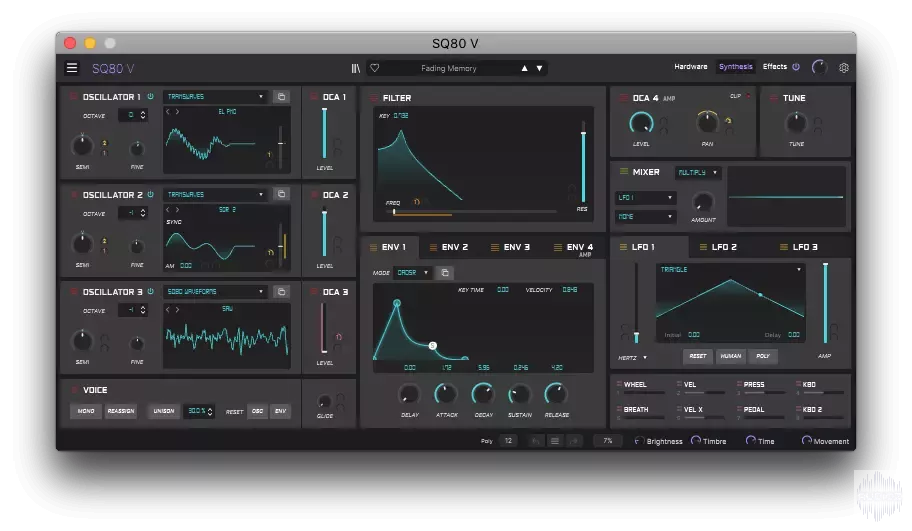Click the undo history list icon
This screenshot has height=531, width=912.
pyautogui.click(x=555, y=441)
